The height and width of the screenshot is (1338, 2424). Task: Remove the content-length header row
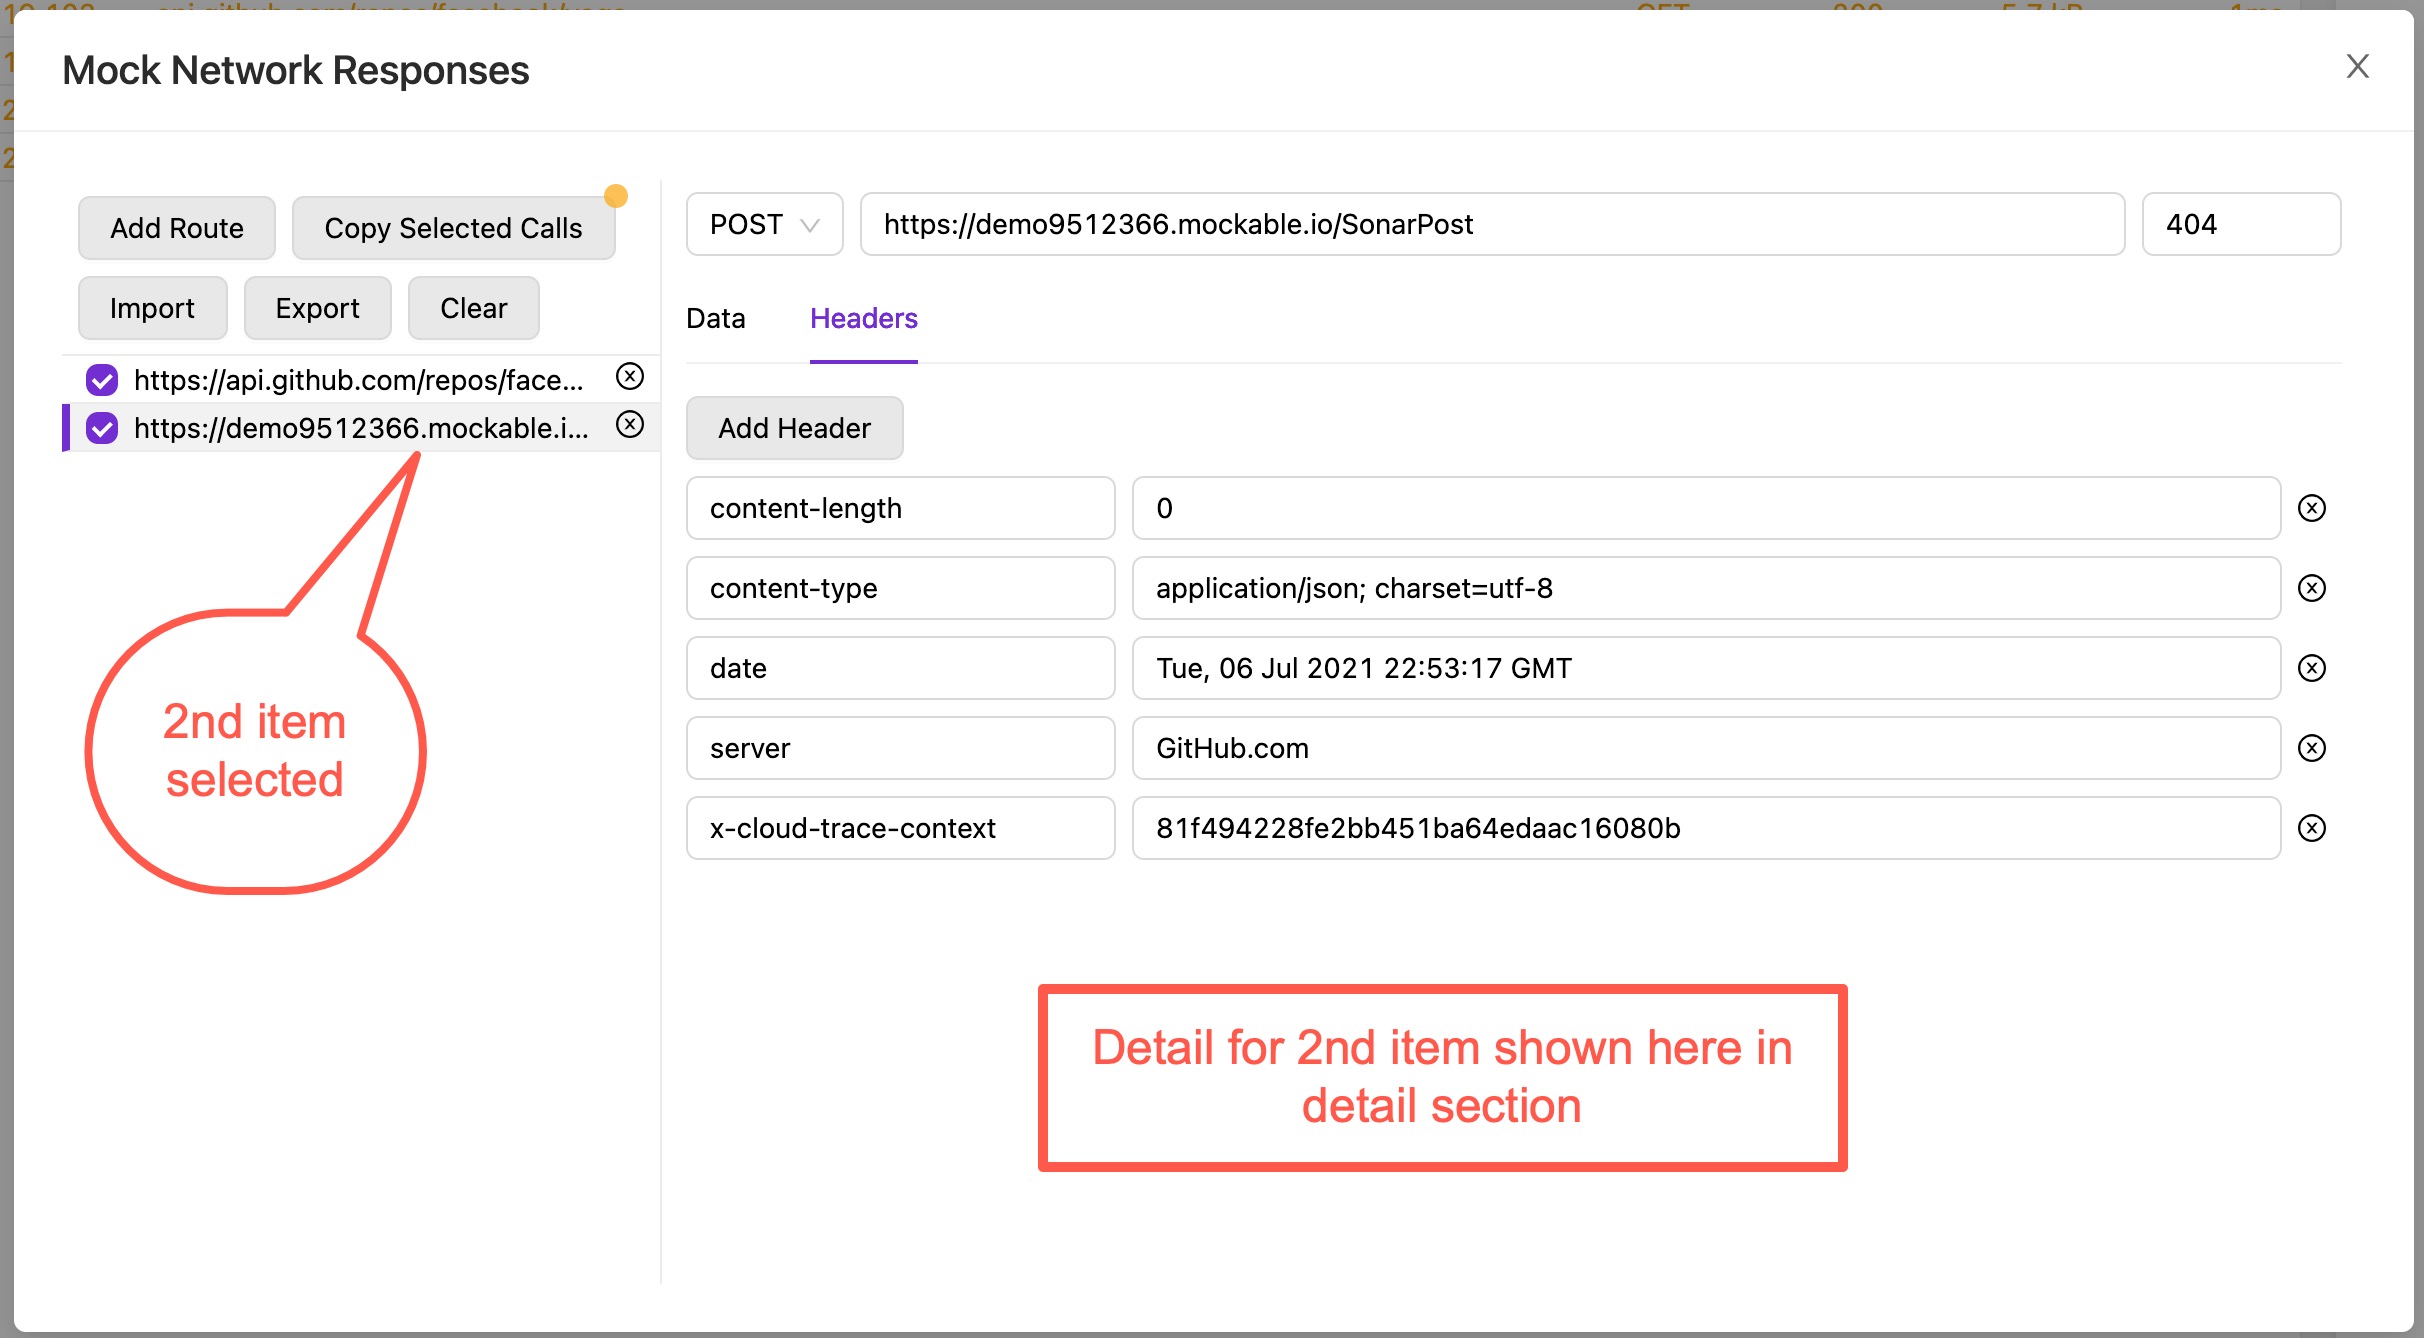point(2311,508)
